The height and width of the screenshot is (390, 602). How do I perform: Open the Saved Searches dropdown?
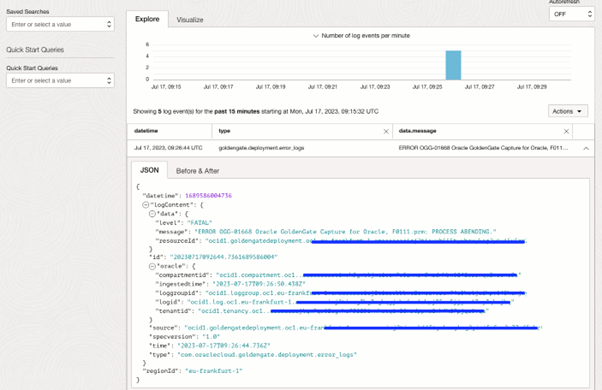pyautogui.click(x=60, y=24)
